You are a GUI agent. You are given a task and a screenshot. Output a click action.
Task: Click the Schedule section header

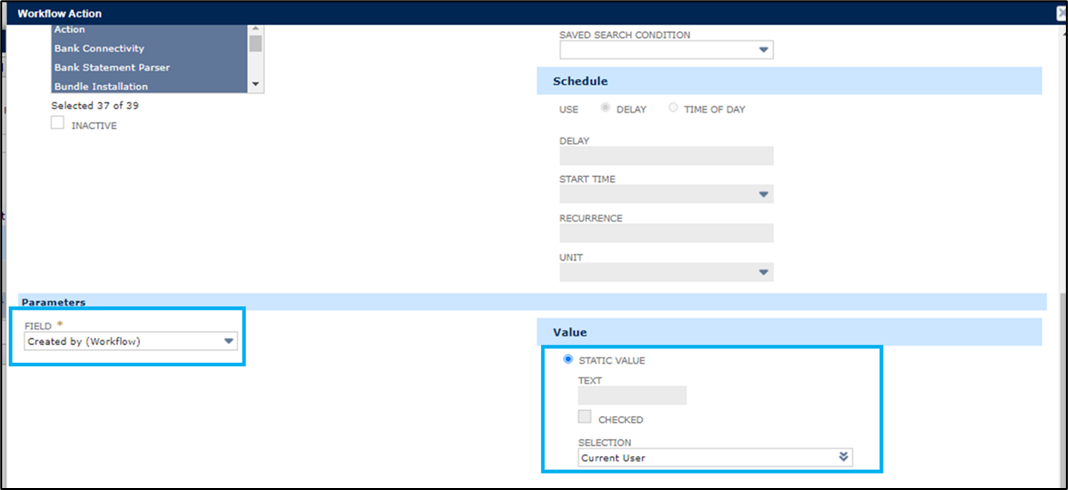pyautogui.click(x=789, y=80)
